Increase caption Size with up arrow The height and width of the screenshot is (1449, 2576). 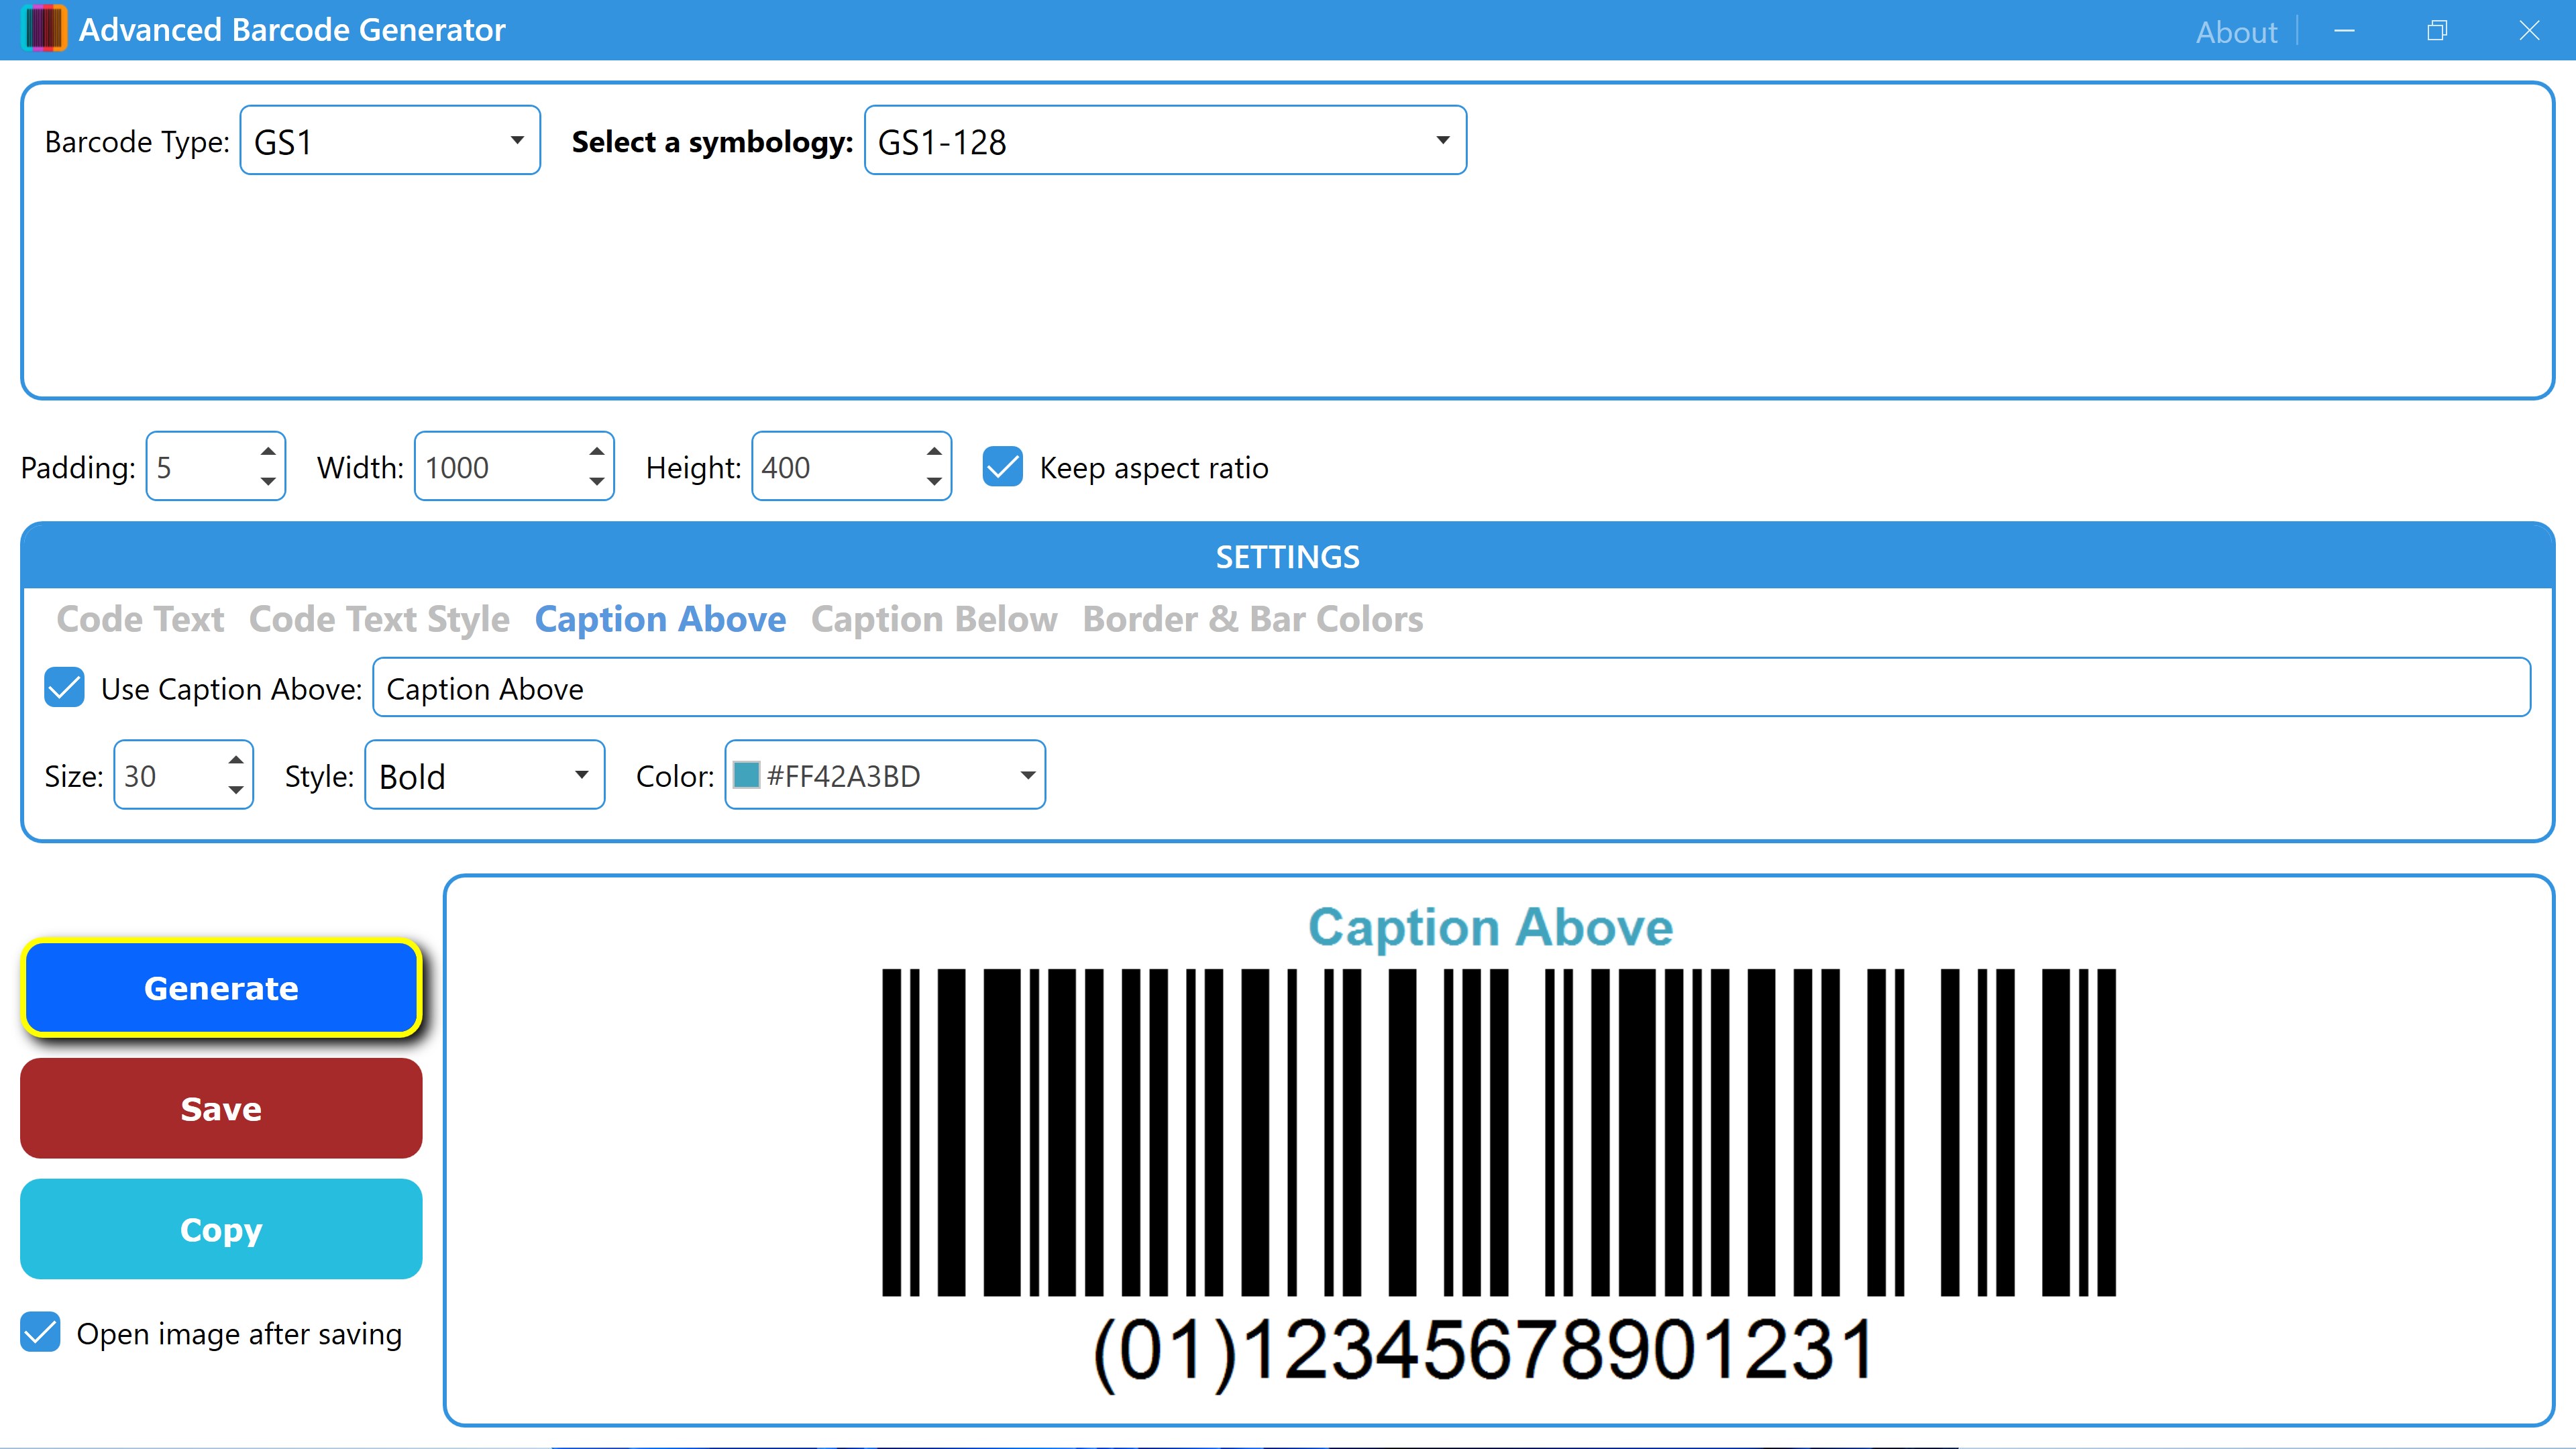tap(236, 760)
